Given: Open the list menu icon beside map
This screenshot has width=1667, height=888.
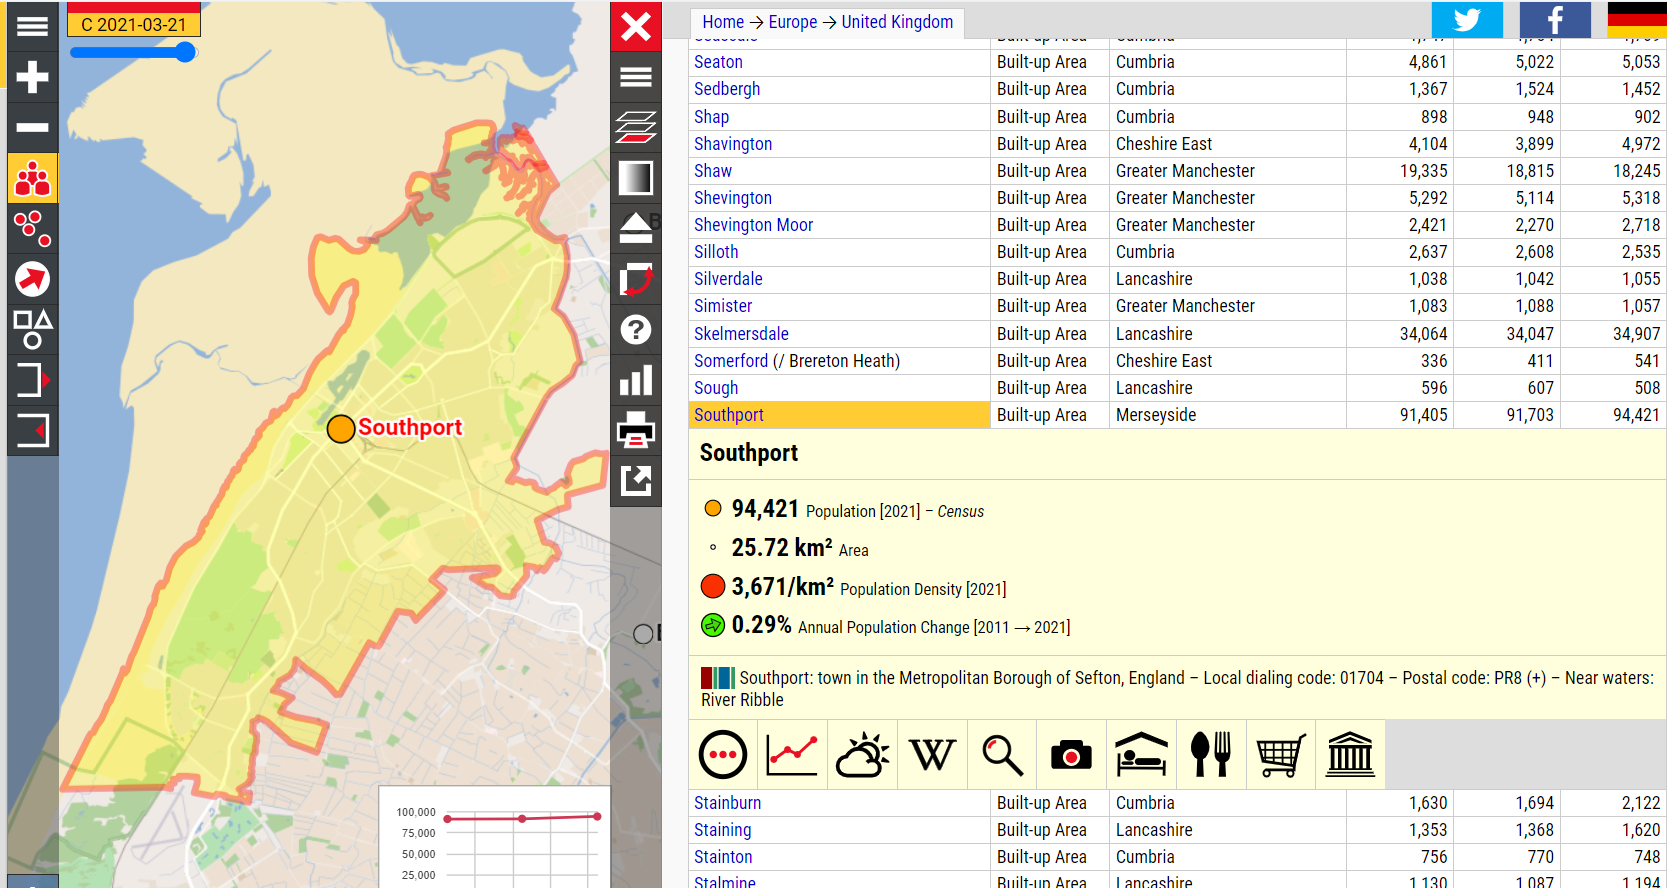Looking at the screenshot, I should [x=636, y=77].
